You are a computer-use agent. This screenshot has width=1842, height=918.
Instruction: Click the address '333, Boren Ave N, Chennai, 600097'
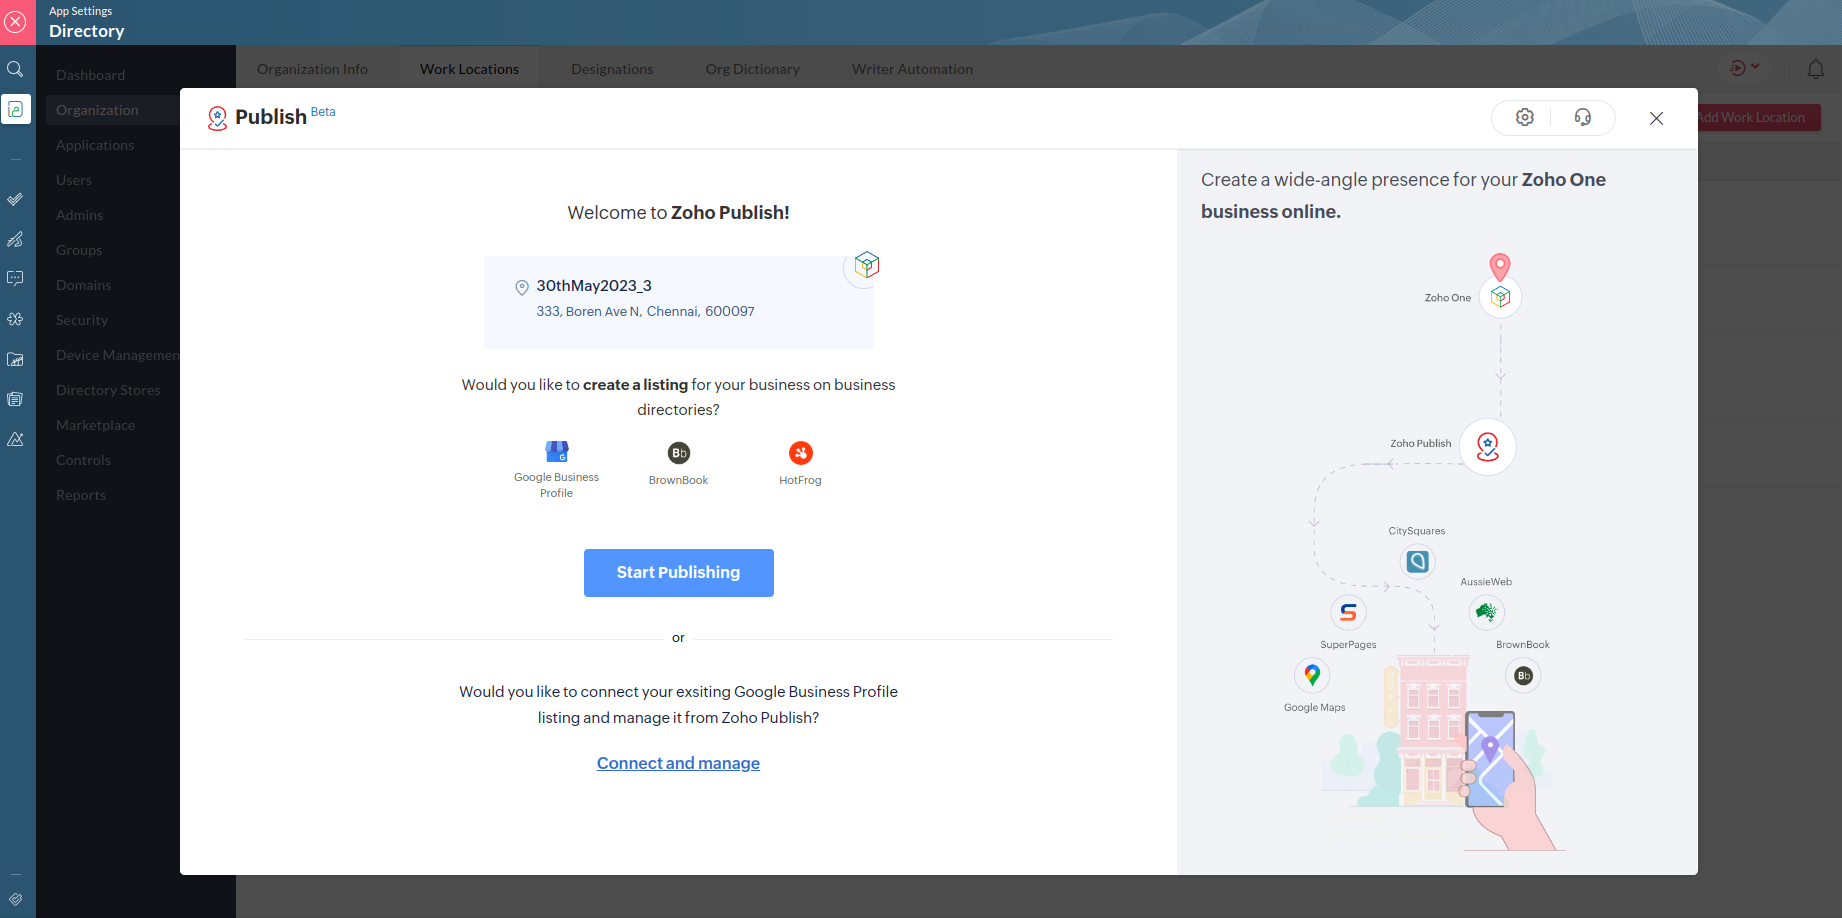[645, 312]
